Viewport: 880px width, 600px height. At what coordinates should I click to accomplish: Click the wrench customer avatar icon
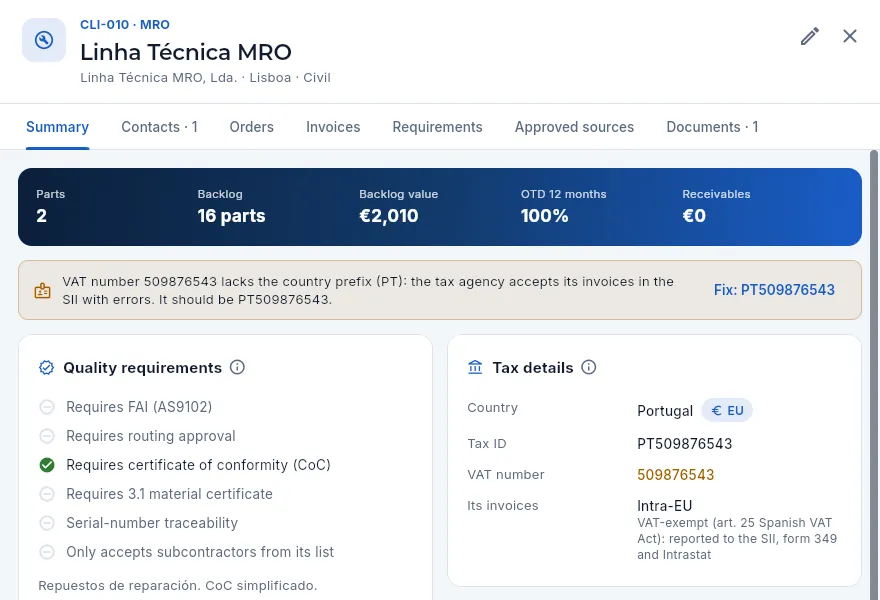click(x=44, y=40)
